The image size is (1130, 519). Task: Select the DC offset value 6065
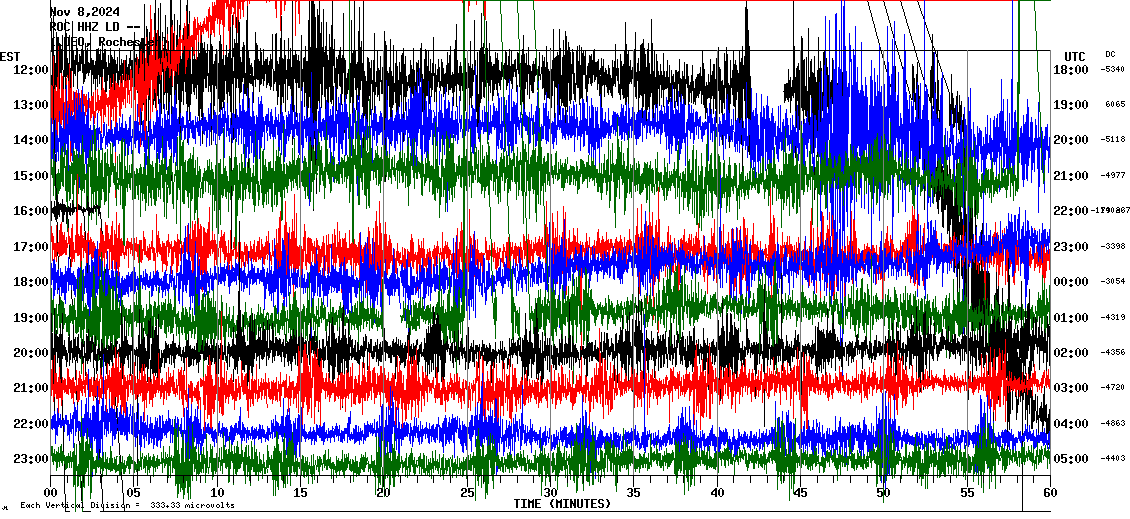[x=1116, y=105]
